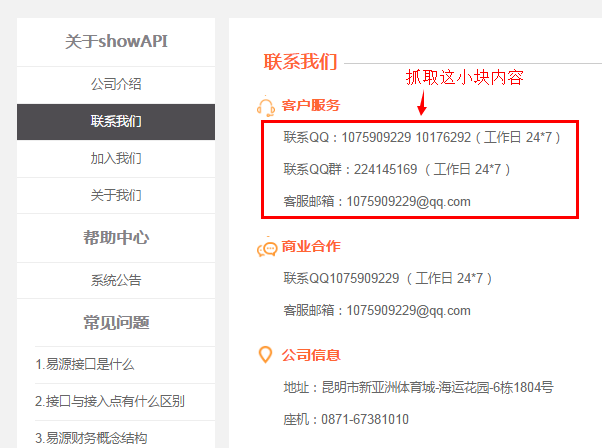Click the 商业合作 section heading
The width and height of the screenshot is (602, 448).
[311, 246]
